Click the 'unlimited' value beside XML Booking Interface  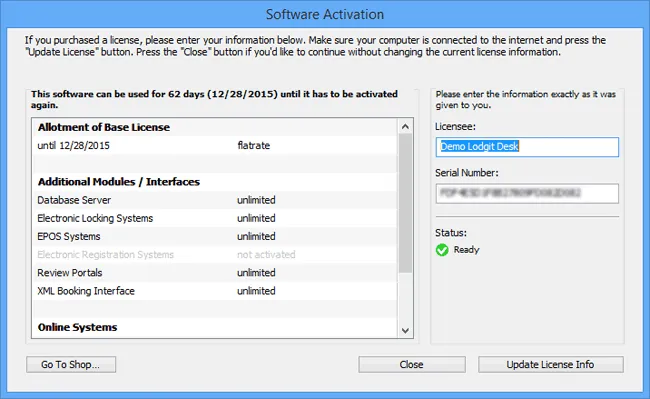click(256, 291)
